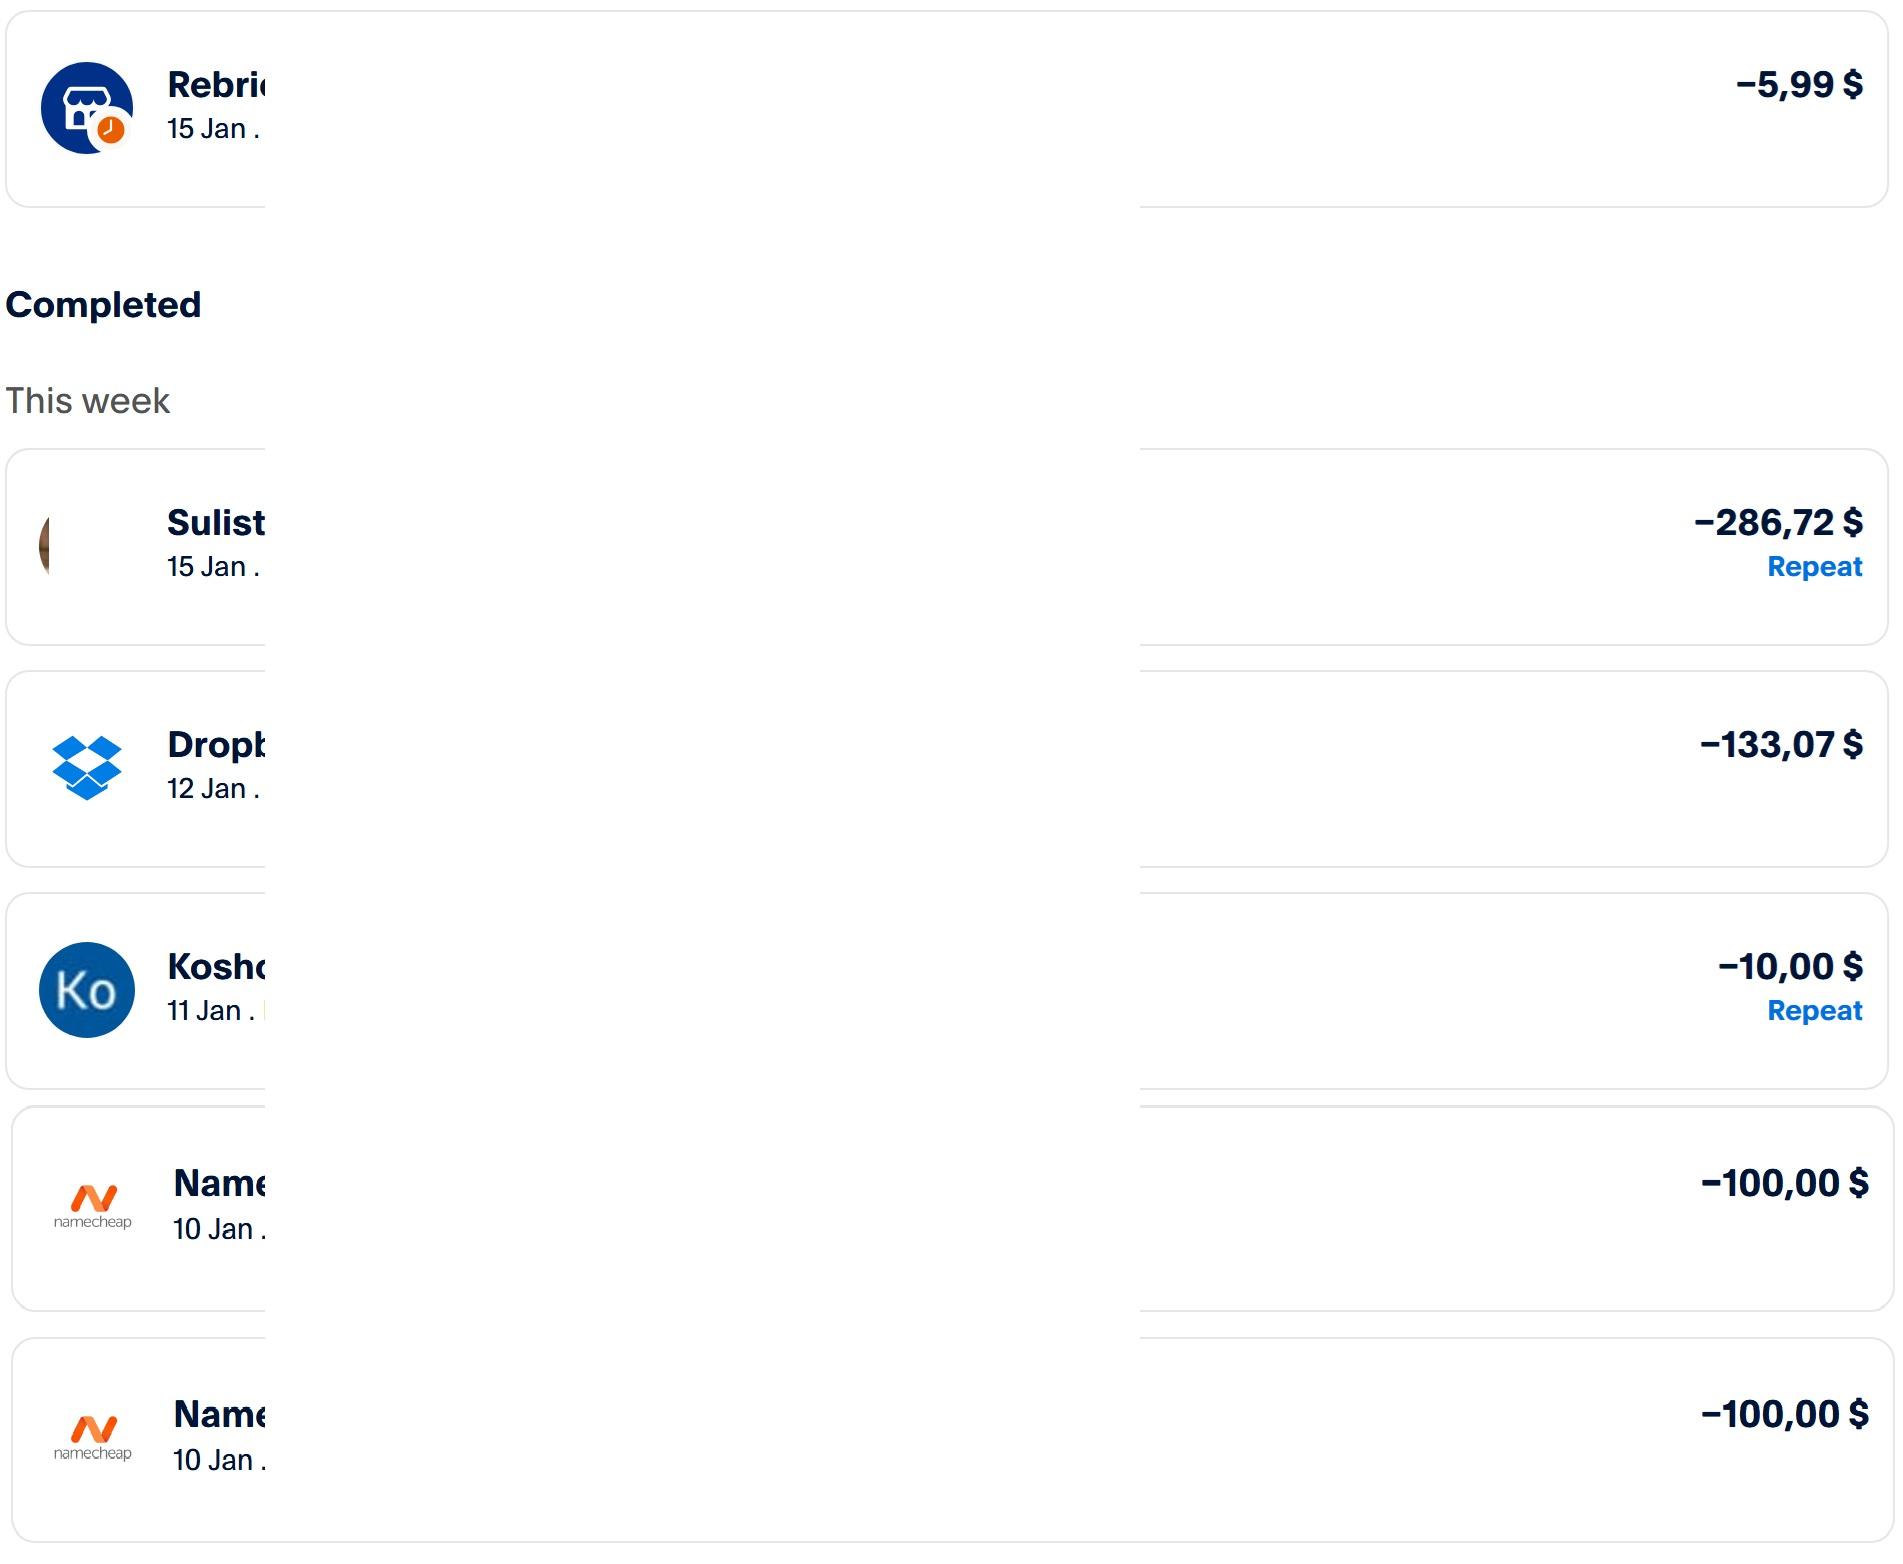Click the Dropbox logo icon
1903x1564 pixels.
[87, 768]
